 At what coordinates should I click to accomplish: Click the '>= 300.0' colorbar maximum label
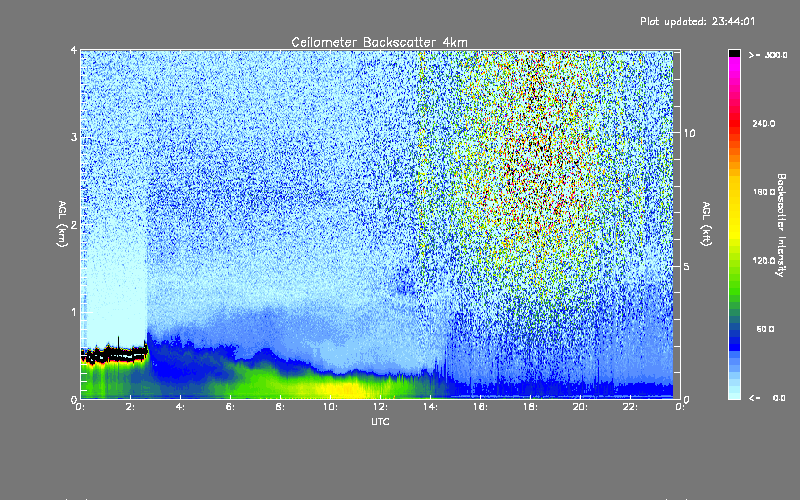click(x=768, y=55)
